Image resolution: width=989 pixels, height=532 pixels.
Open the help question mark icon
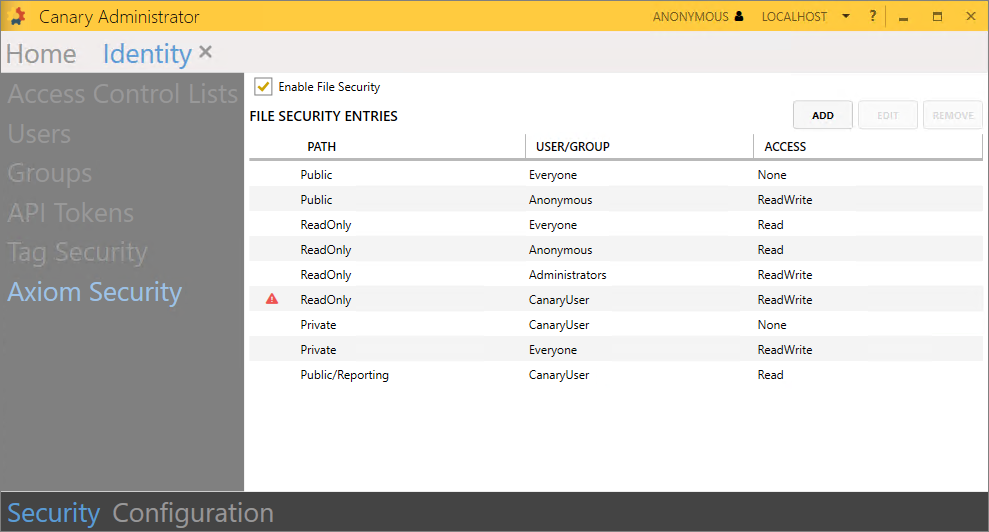[873, 17]
